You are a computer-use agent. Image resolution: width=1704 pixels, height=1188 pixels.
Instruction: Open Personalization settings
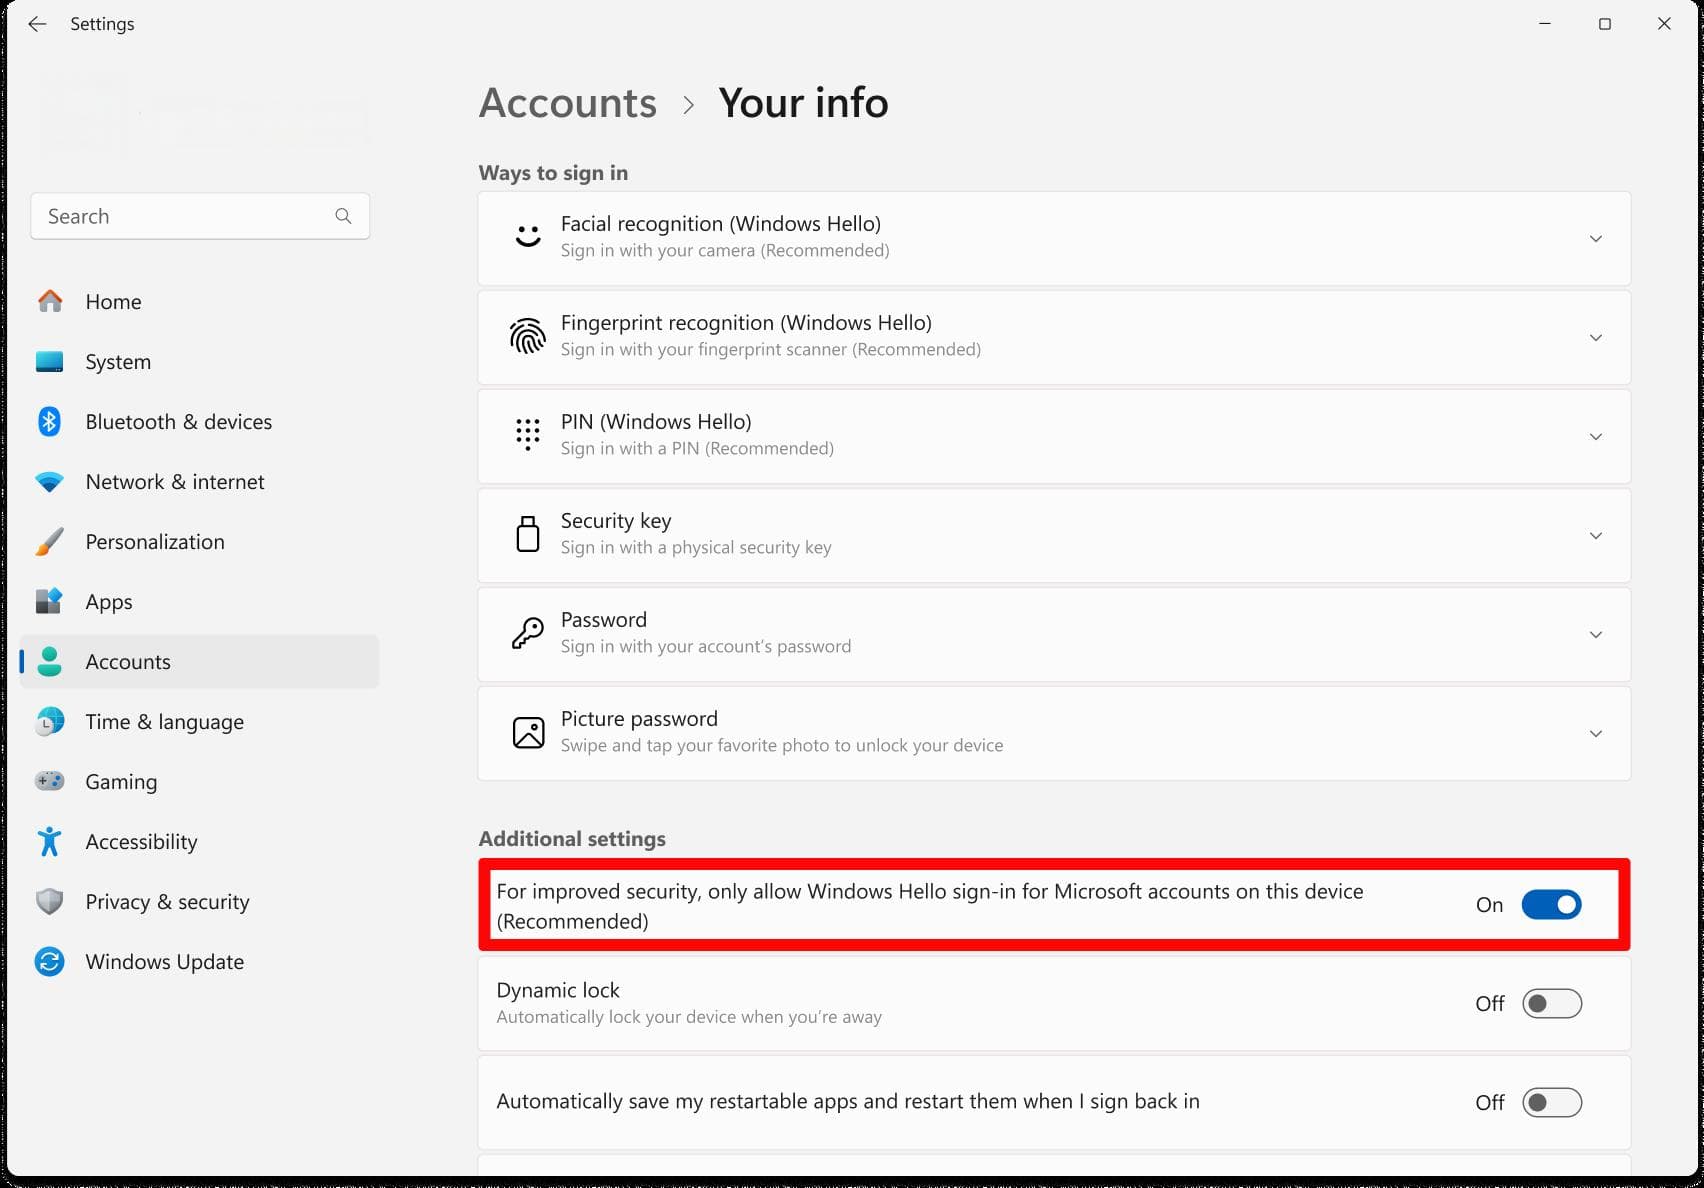pyautogui.click(x=200, y=541)
